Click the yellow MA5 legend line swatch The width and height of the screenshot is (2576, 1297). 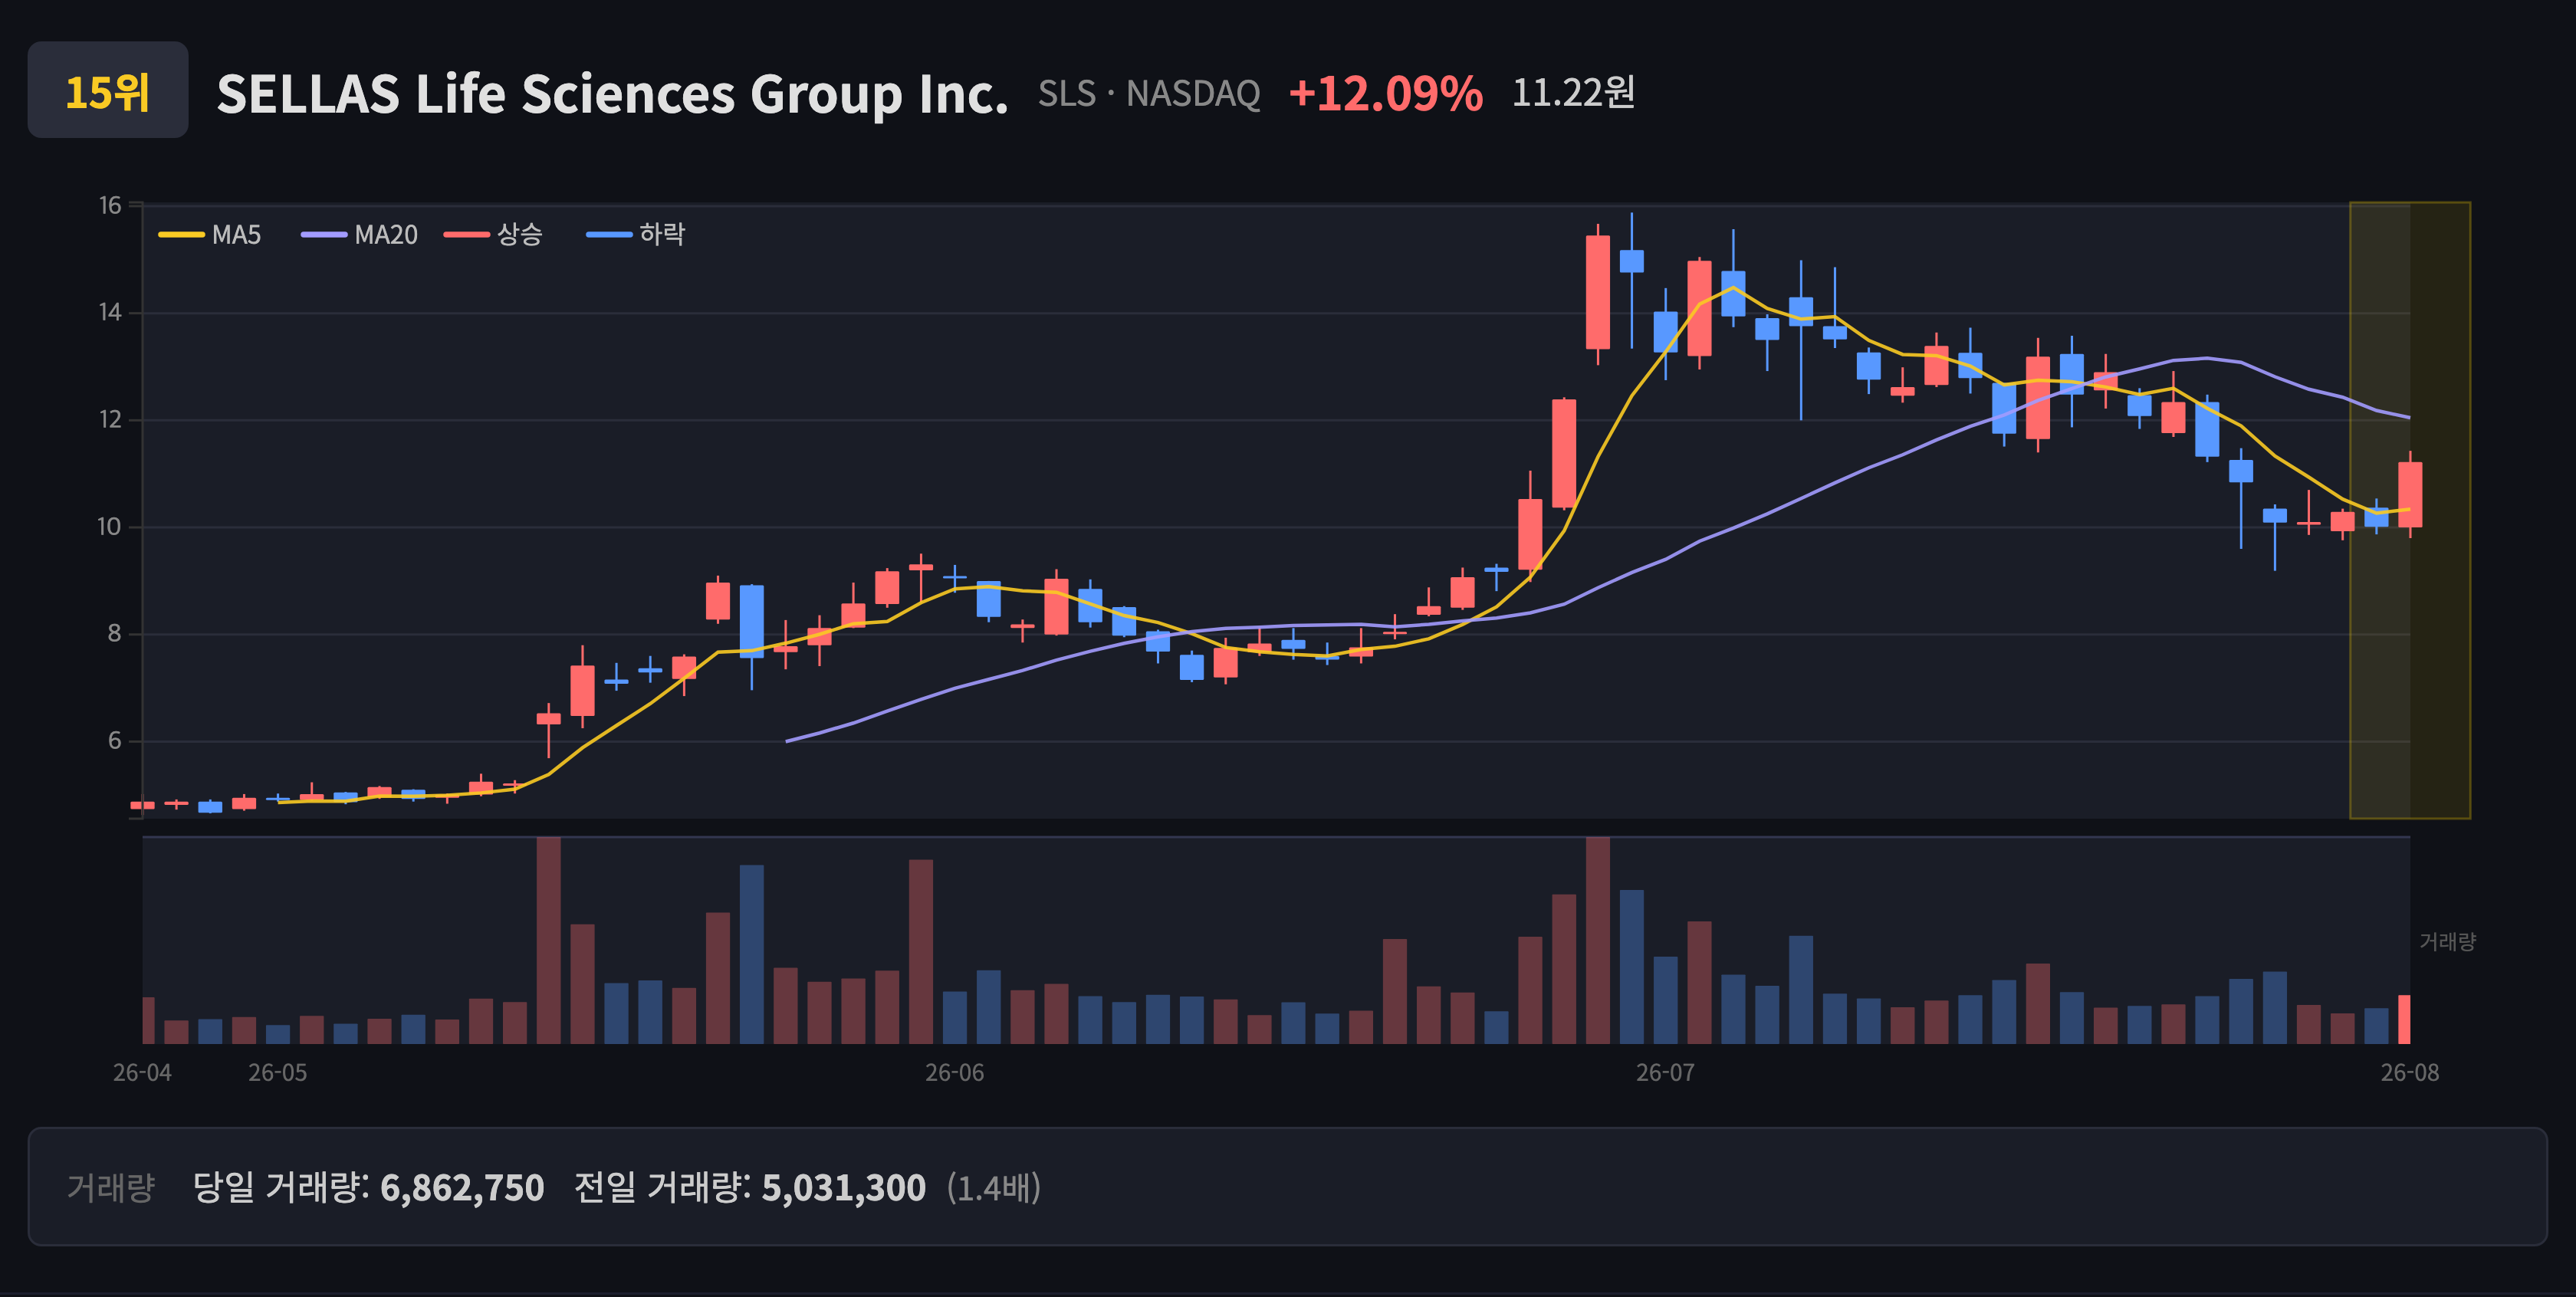point(181,235)
